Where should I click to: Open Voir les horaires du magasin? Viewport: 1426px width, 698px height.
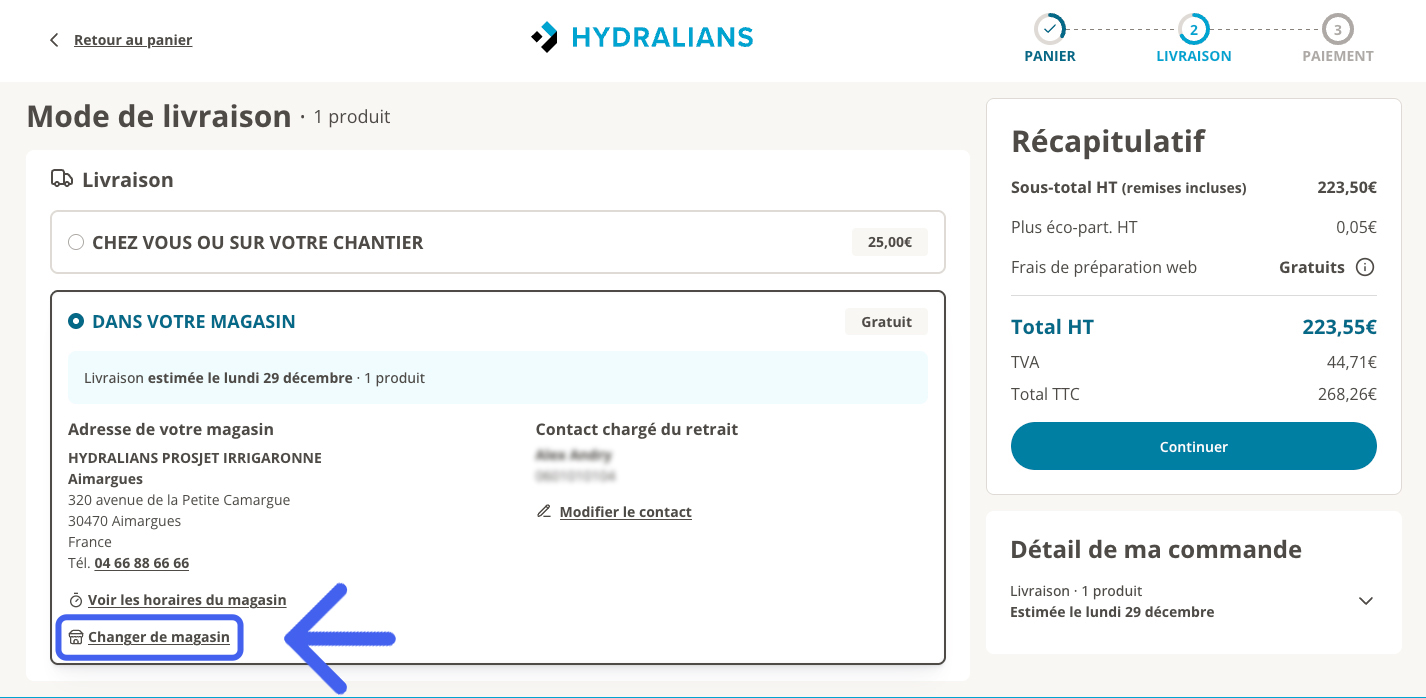(x=187, y=600)
